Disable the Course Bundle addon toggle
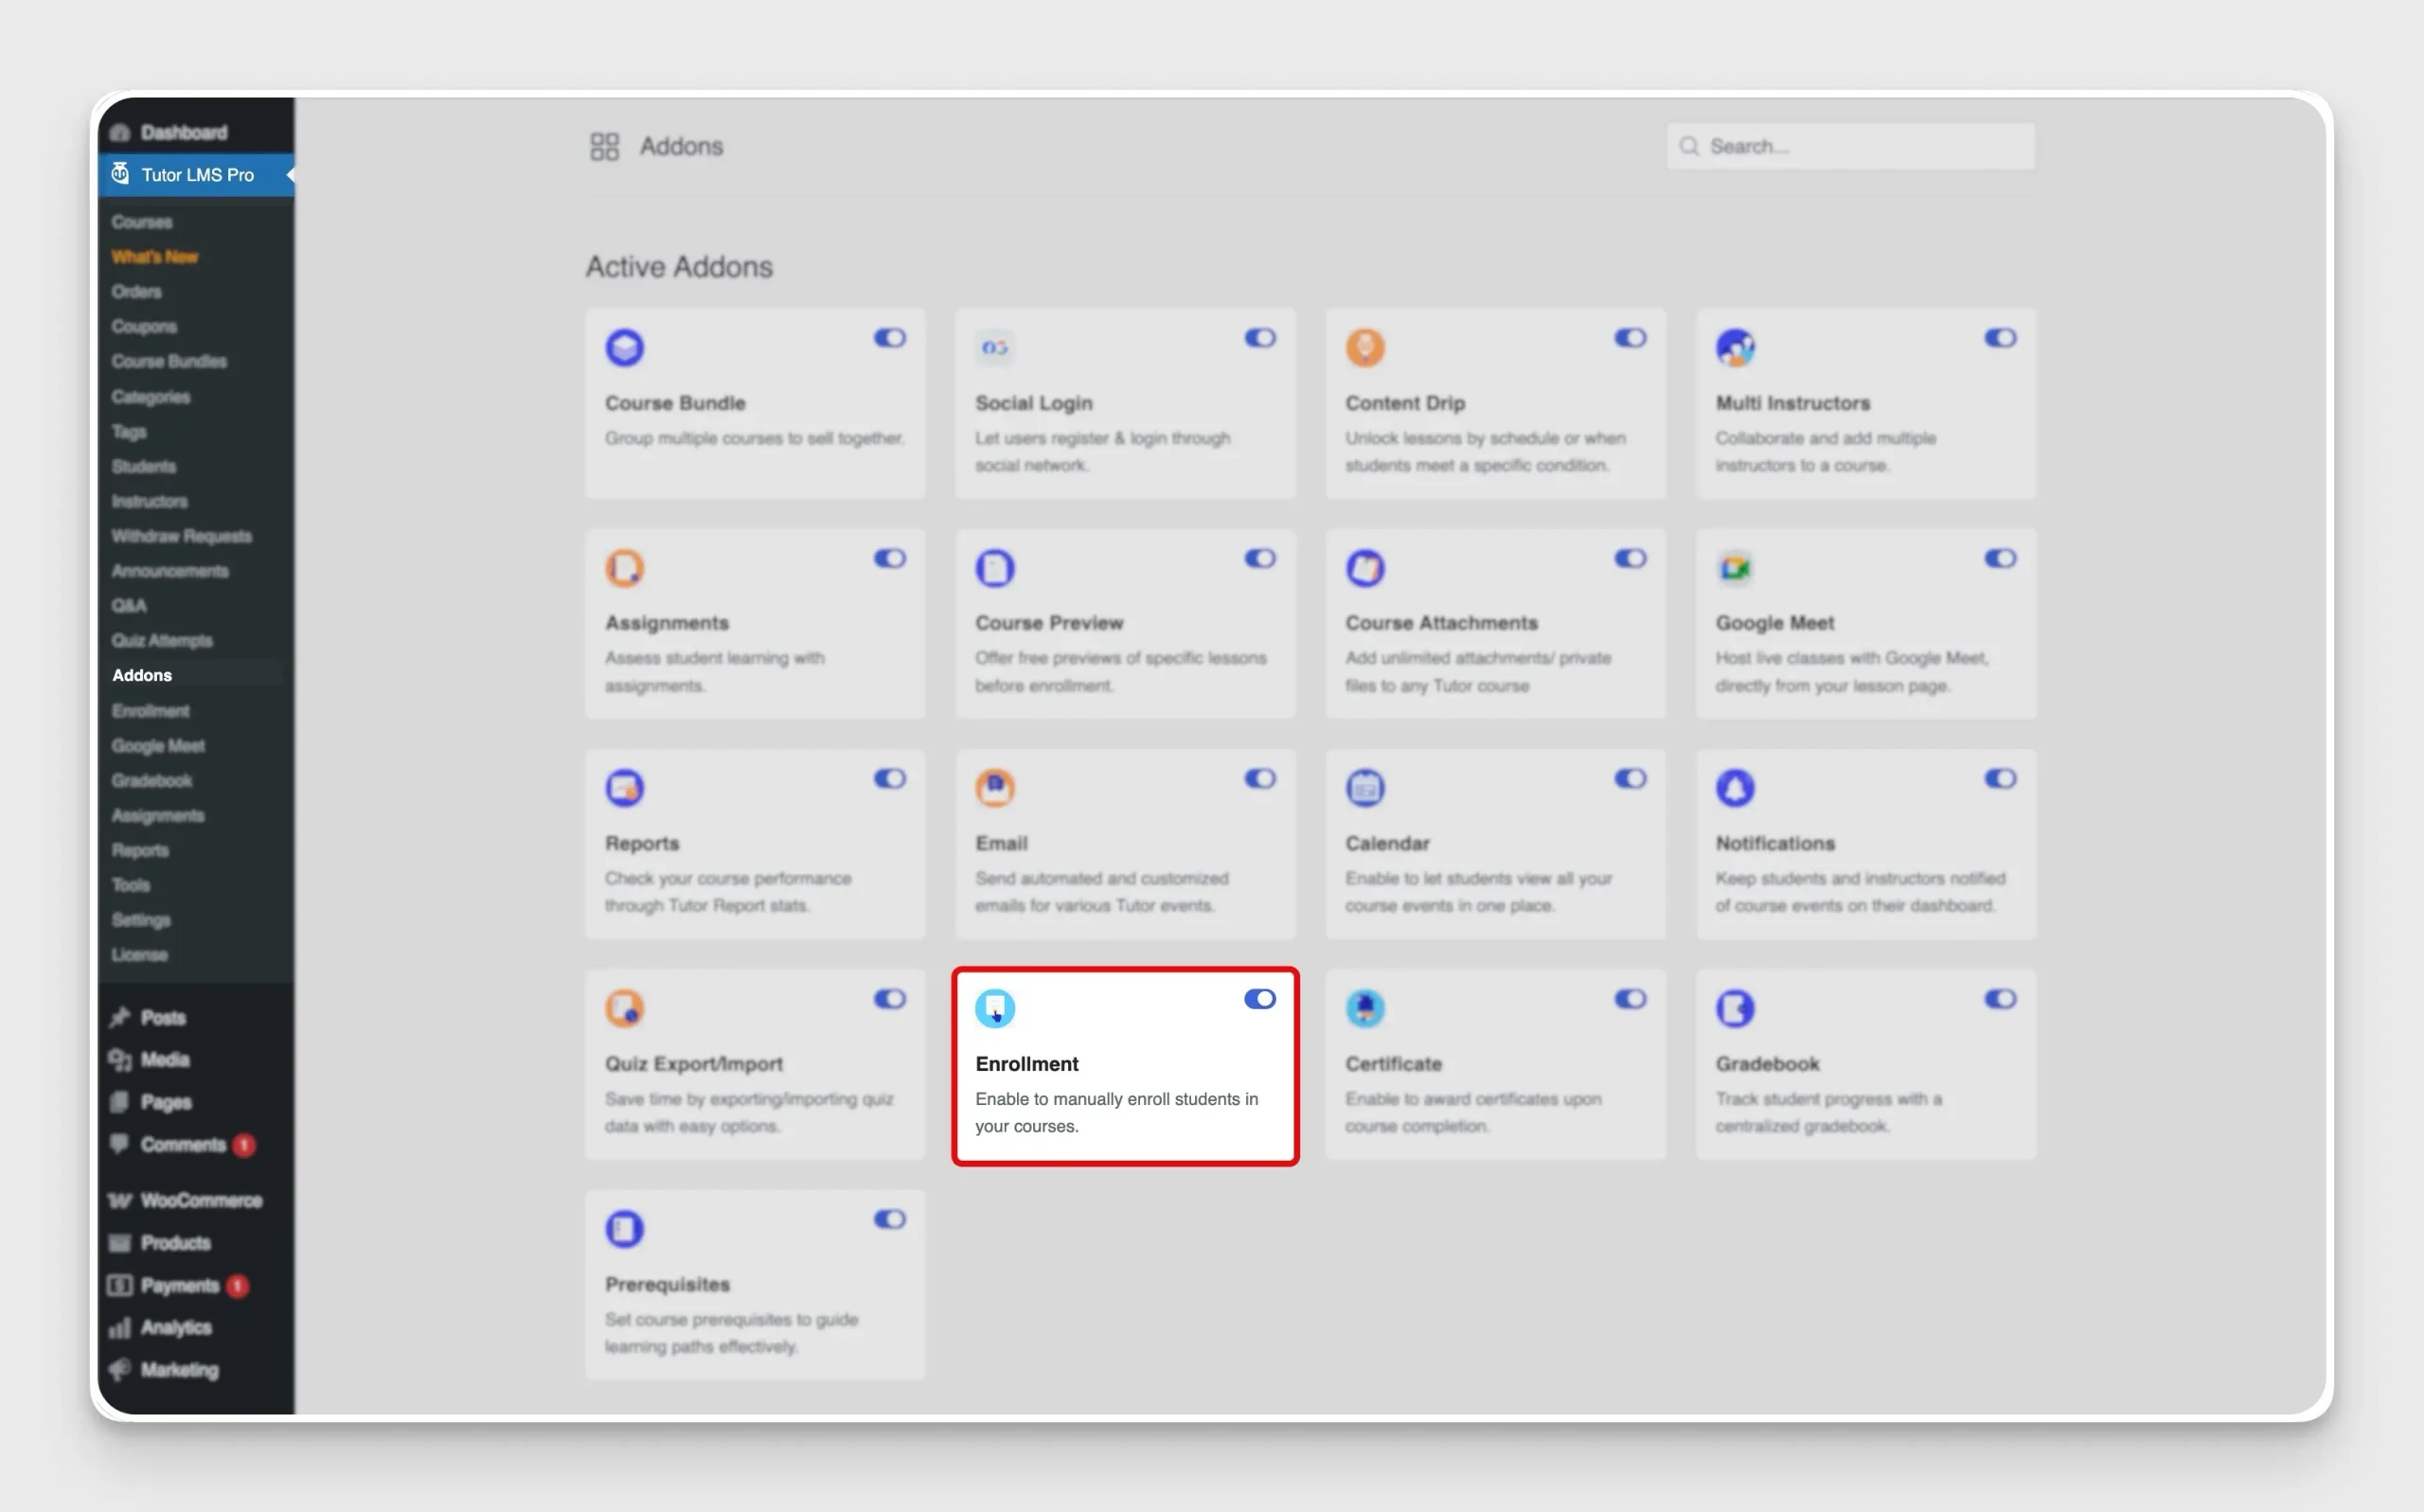 890,338
